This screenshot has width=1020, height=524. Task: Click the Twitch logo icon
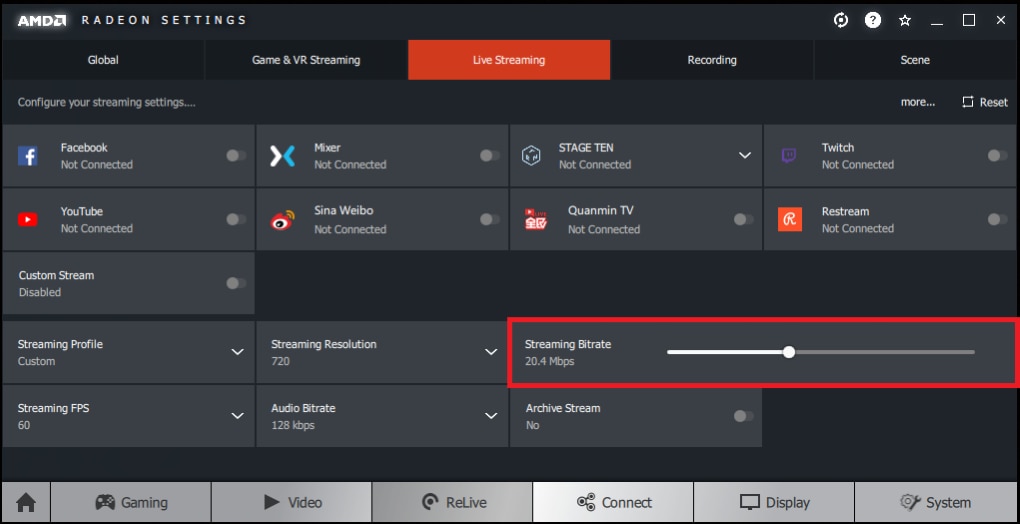click(x=788, y=156)
